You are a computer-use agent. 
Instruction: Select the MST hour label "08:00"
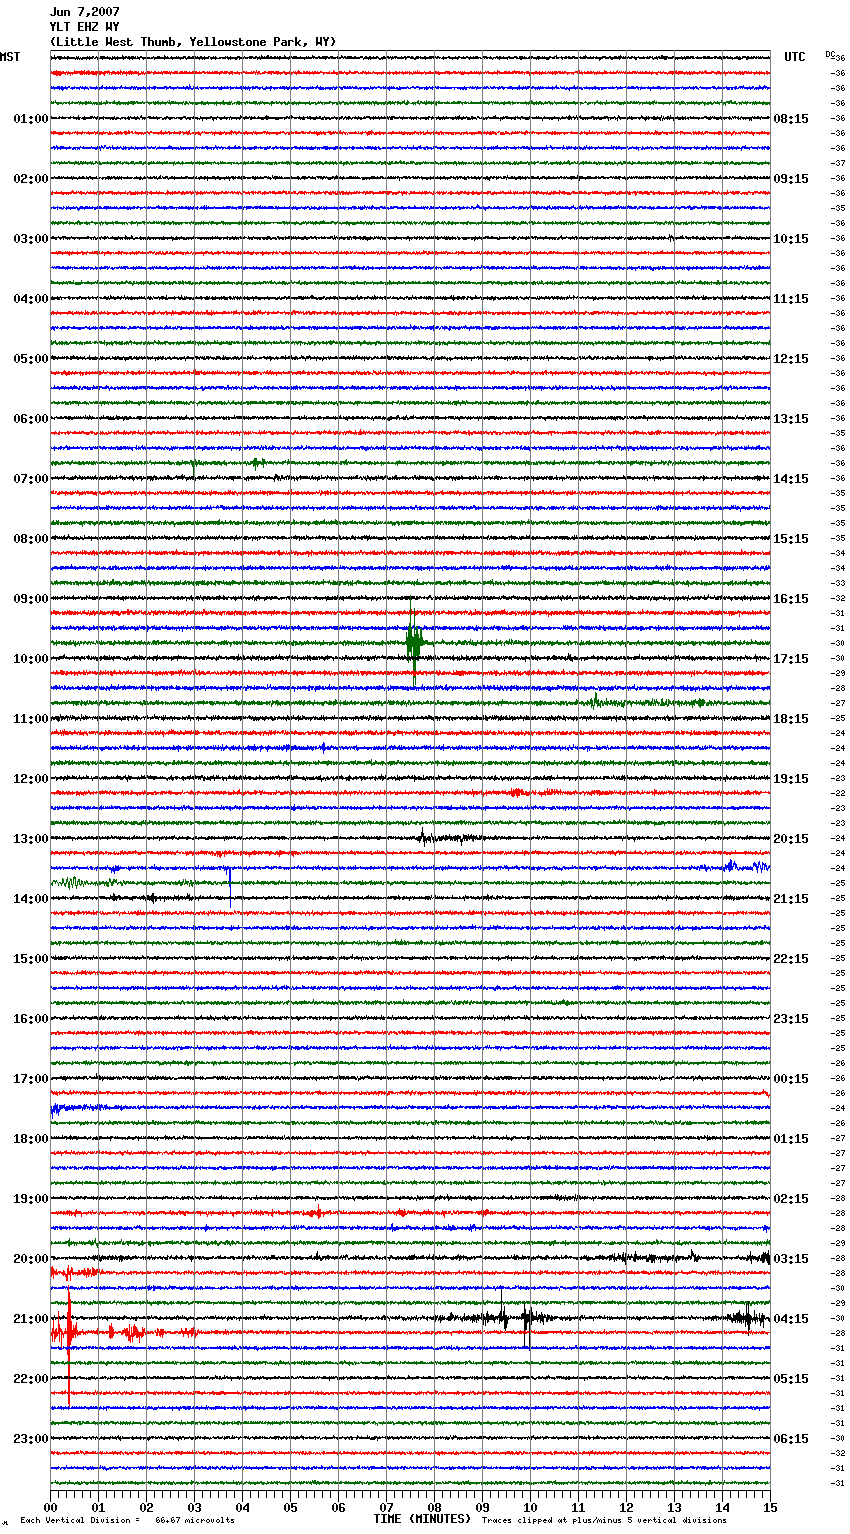pos(31,539)
